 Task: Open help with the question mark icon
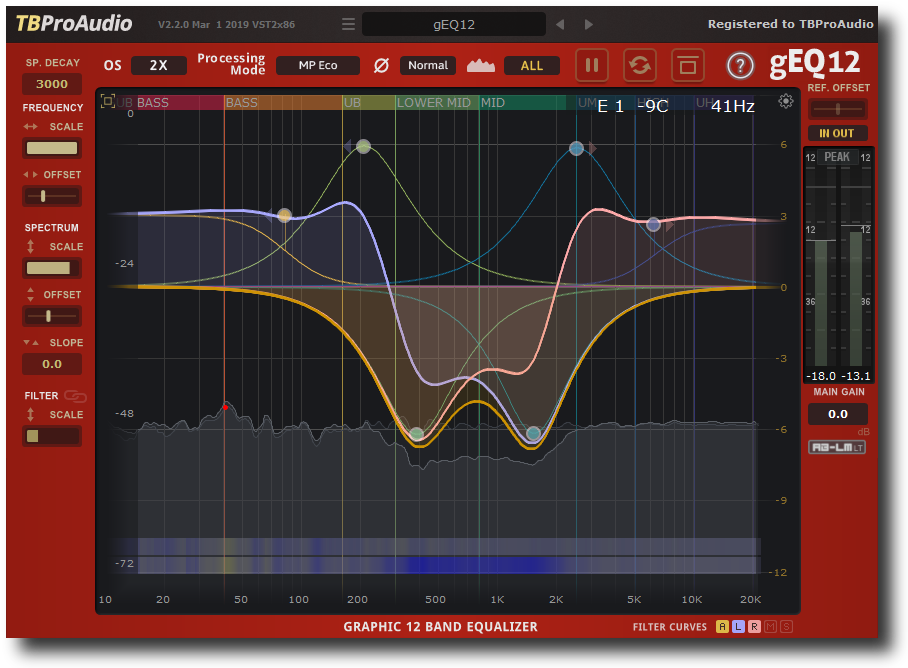740,66
